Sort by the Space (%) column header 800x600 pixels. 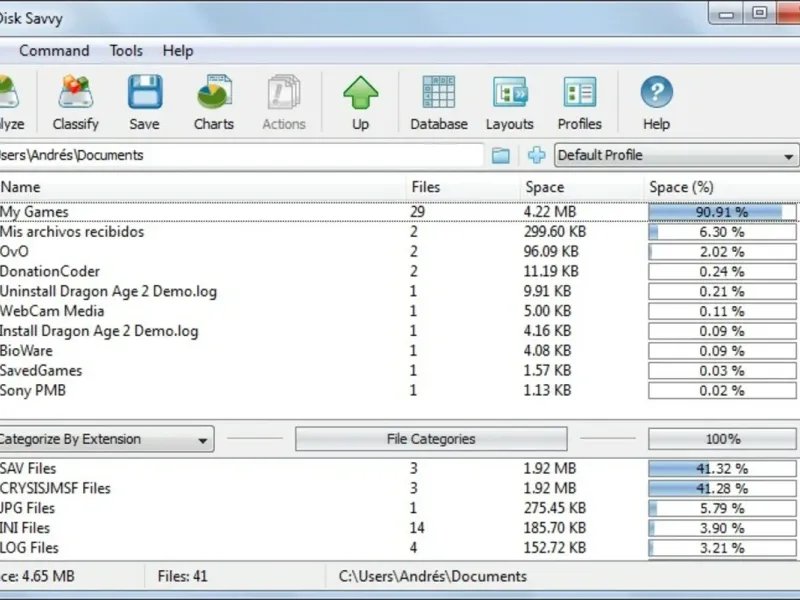pos(721,187)
